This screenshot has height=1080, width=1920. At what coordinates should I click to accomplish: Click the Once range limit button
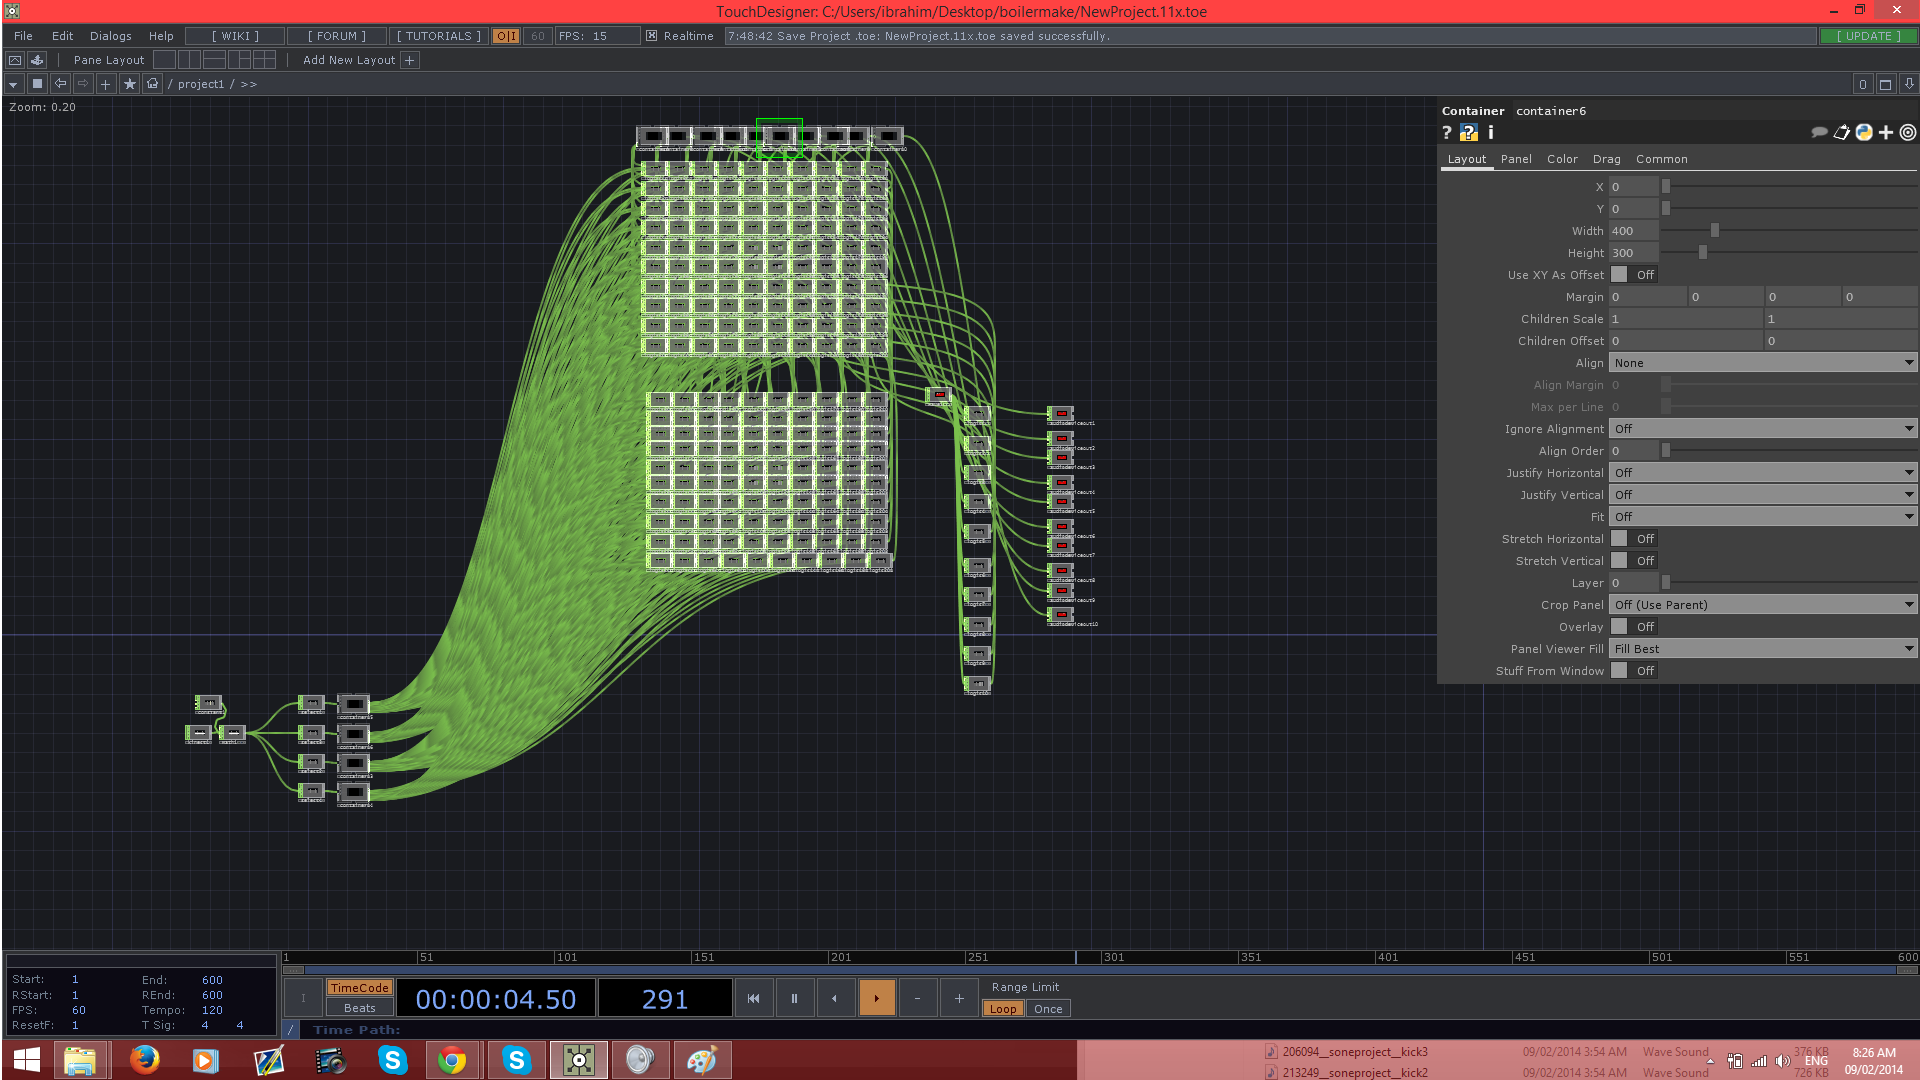(x=1048, y=1009)
